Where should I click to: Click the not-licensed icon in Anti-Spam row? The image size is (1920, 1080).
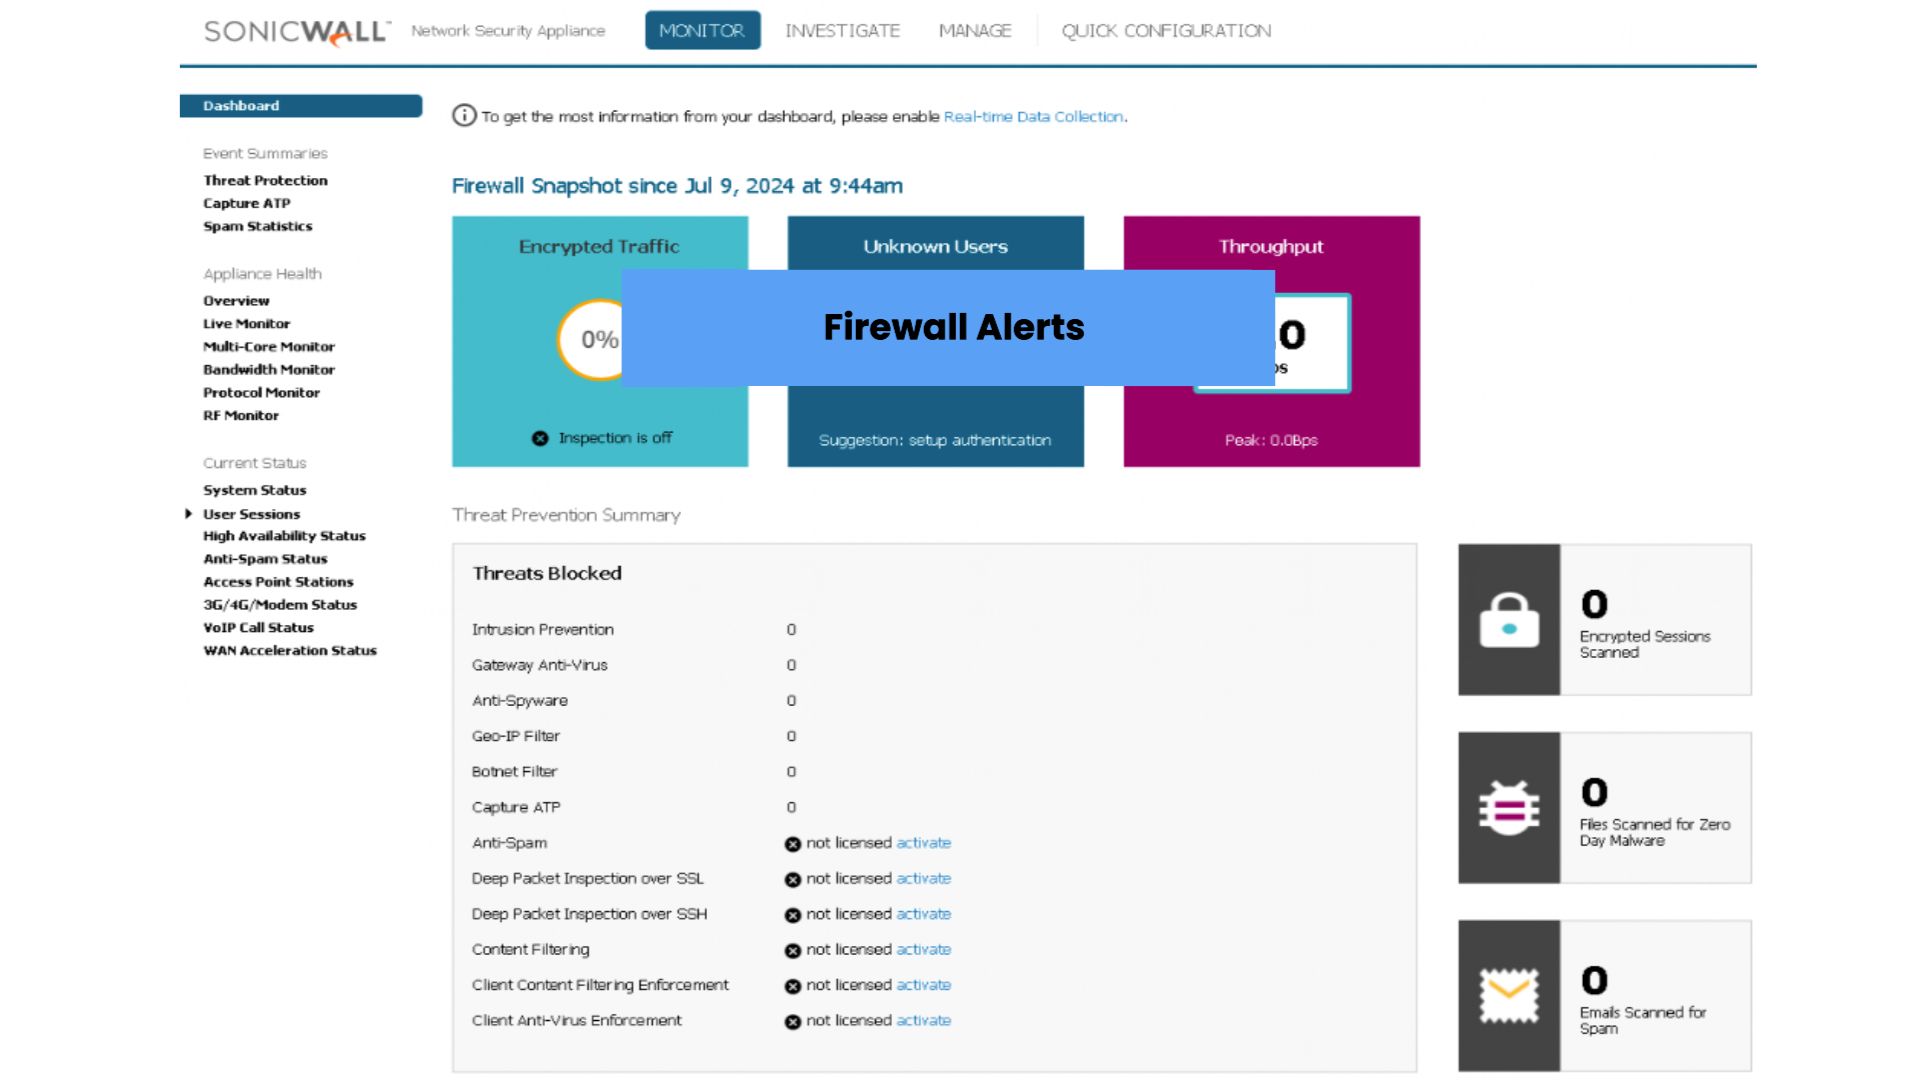click(793, 844)
